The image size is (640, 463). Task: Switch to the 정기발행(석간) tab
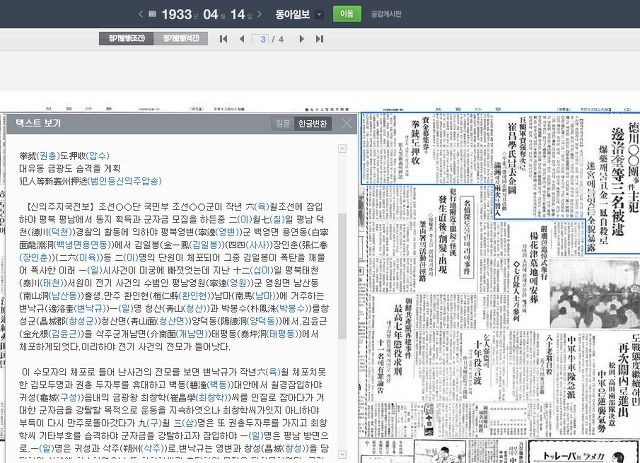[x=181, y=38]
